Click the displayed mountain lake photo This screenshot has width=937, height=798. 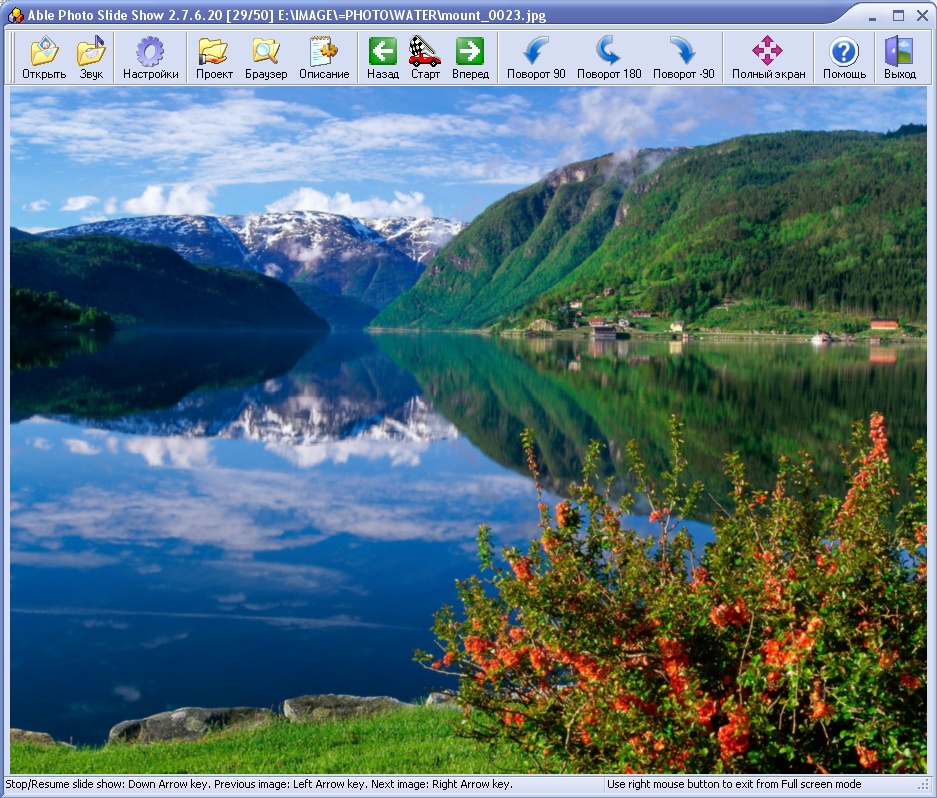[468, 430]
